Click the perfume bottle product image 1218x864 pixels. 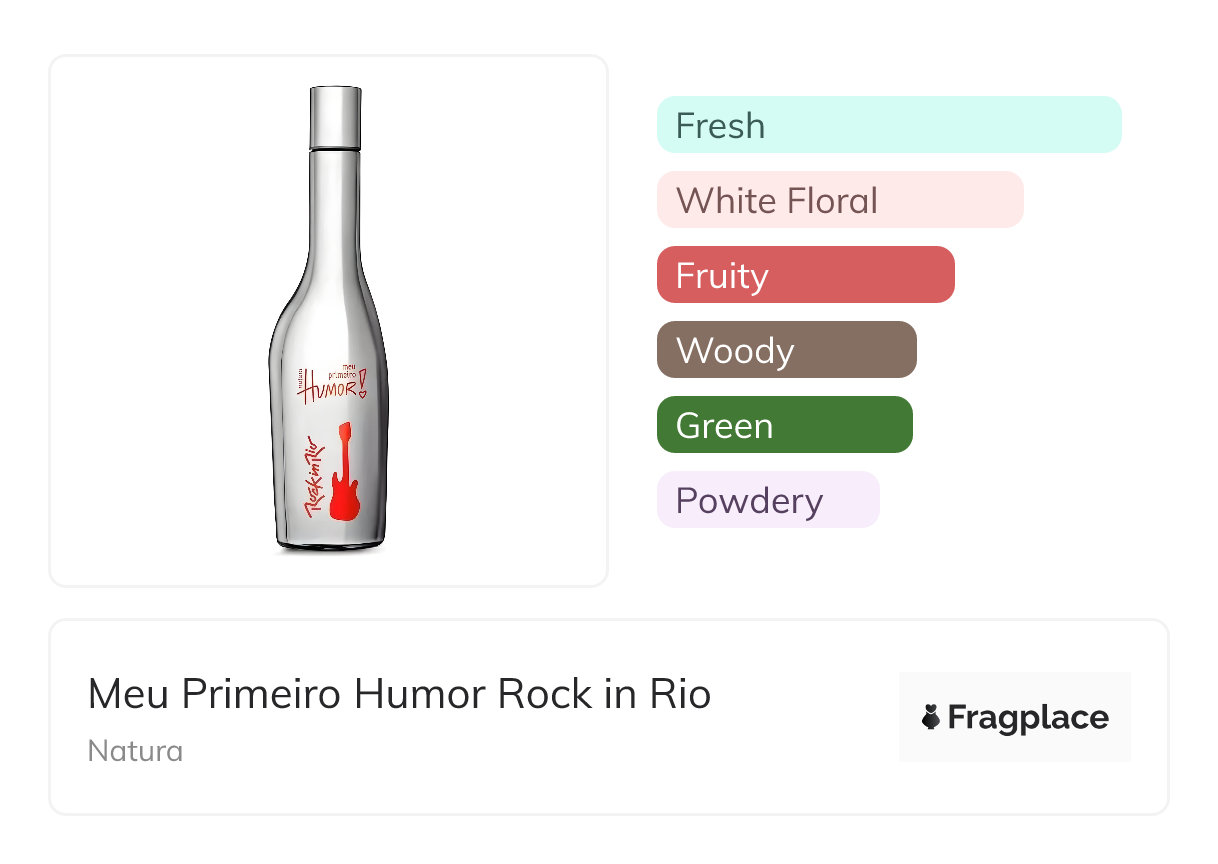coord(328,320)
